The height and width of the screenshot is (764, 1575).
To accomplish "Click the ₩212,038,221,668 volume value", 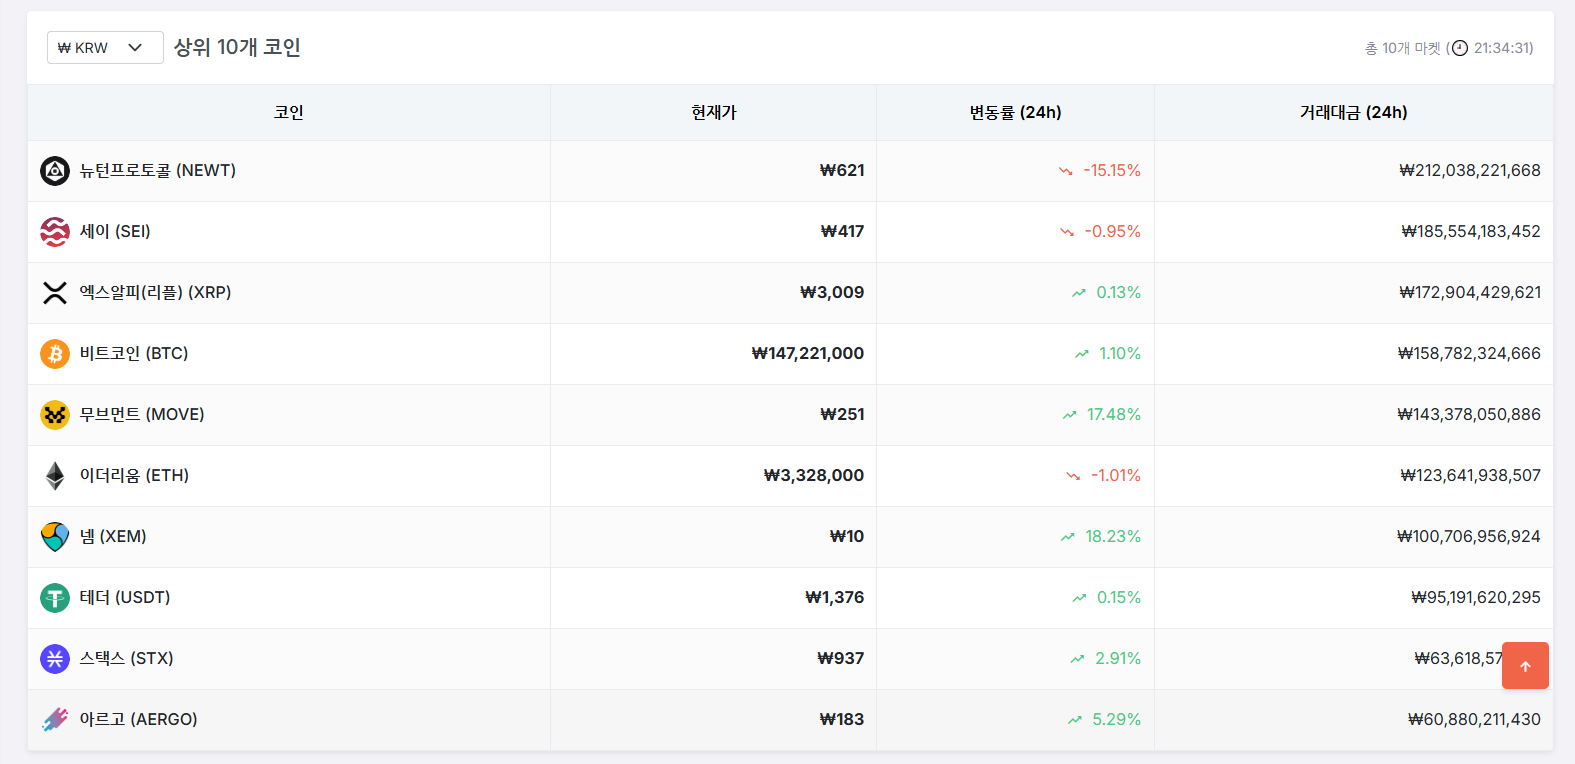I will pos(1470,171).
